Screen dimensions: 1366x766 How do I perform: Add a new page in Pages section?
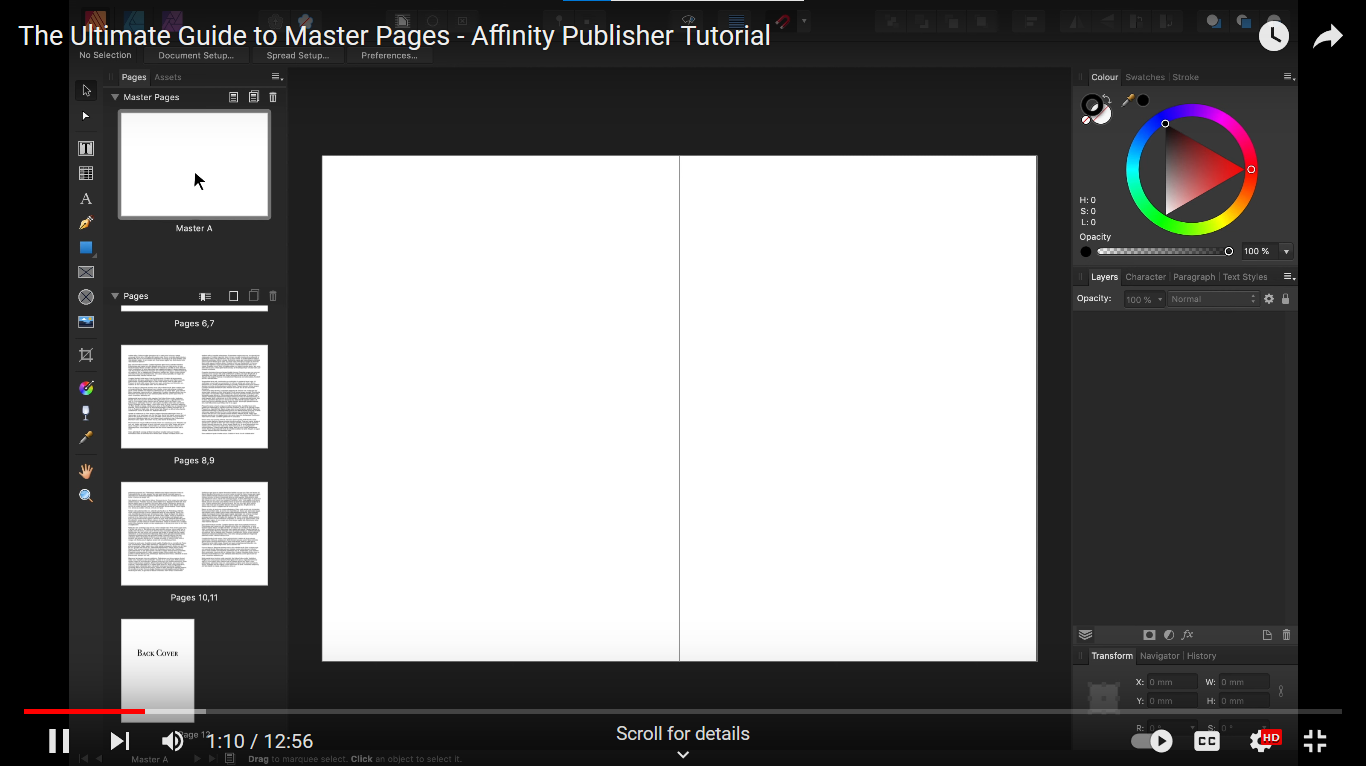click(234, 296)
